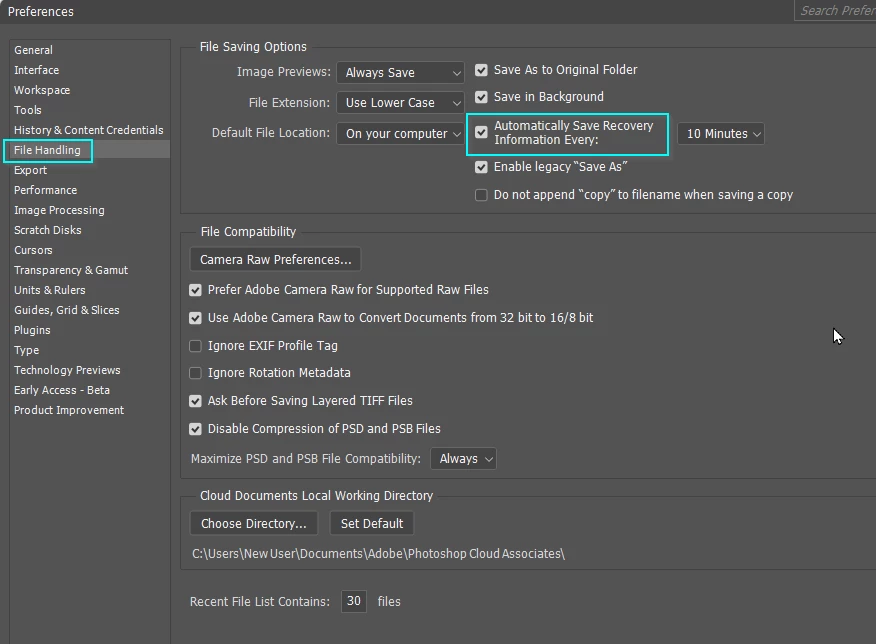Open Export preferences

coord(31,170)
